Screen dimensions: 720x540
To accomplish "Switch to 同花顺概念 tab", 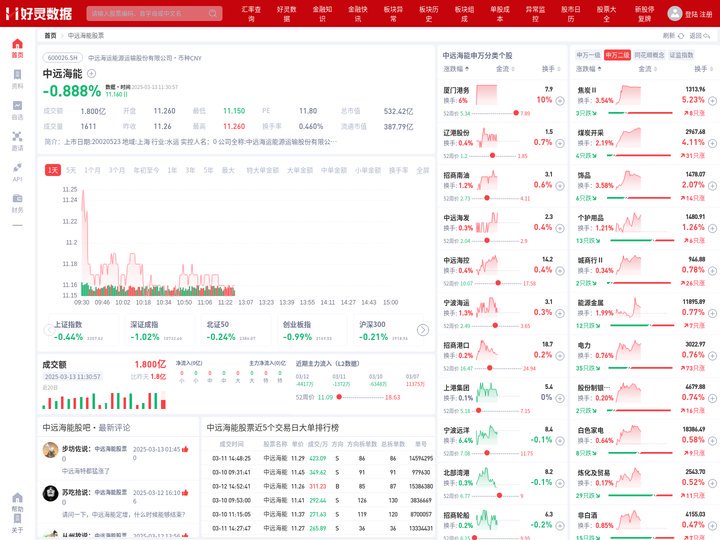I will click(649, 55).
